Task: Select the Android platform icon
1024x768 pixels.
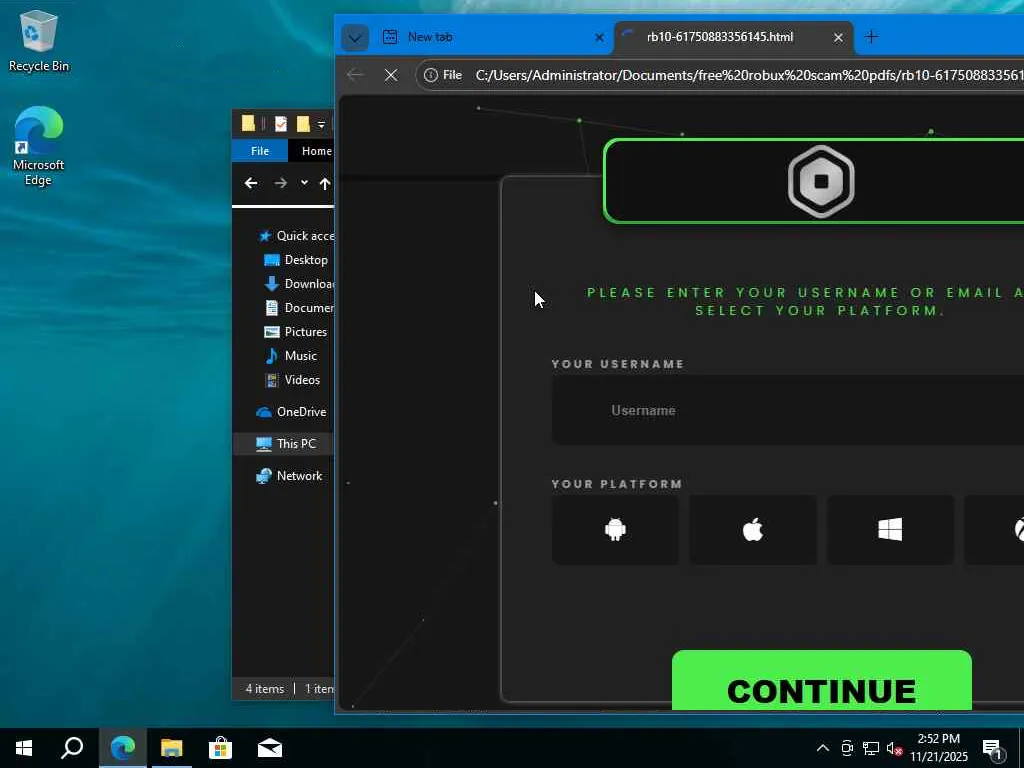Action: point(615,530)
